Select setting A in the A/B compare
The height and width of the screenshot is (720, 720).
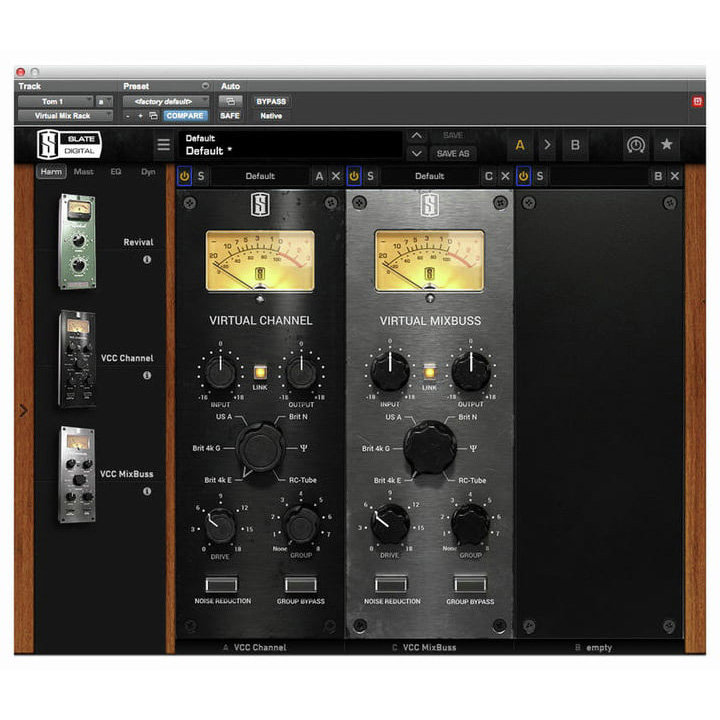pos(520,145)
